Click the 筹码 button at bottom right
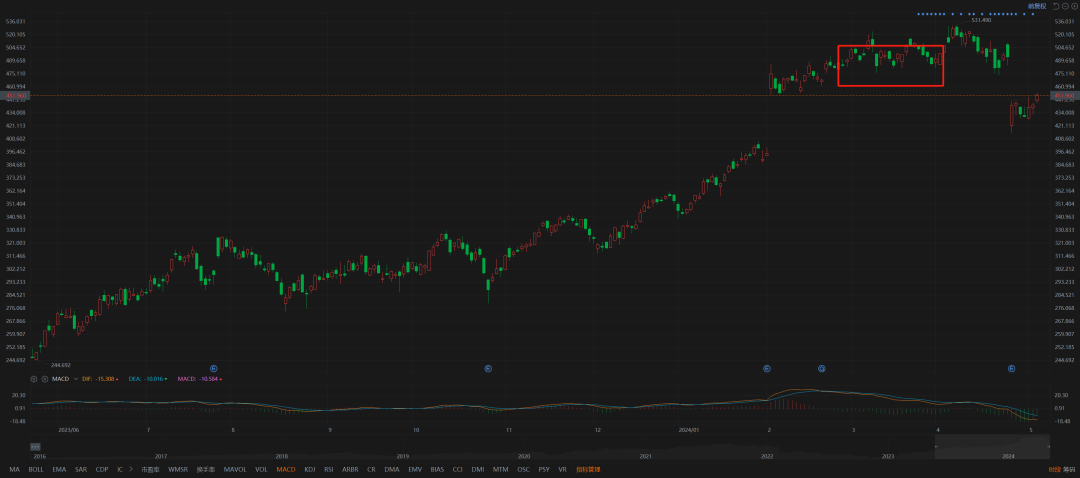Viewport: 1080px width, 478px height. (x=1069, y=469)
